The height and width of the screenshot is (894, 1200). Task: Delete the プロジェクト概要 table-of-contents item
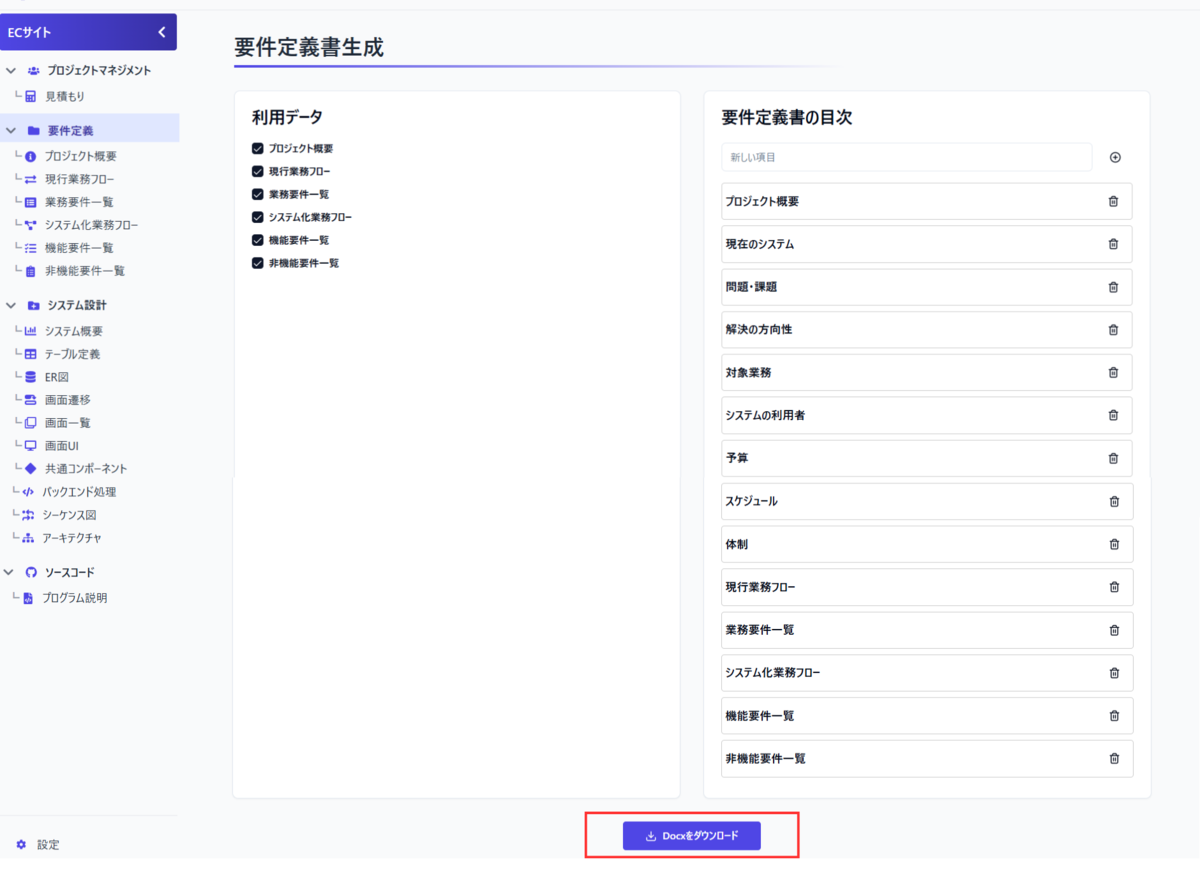coord(1113,201)
